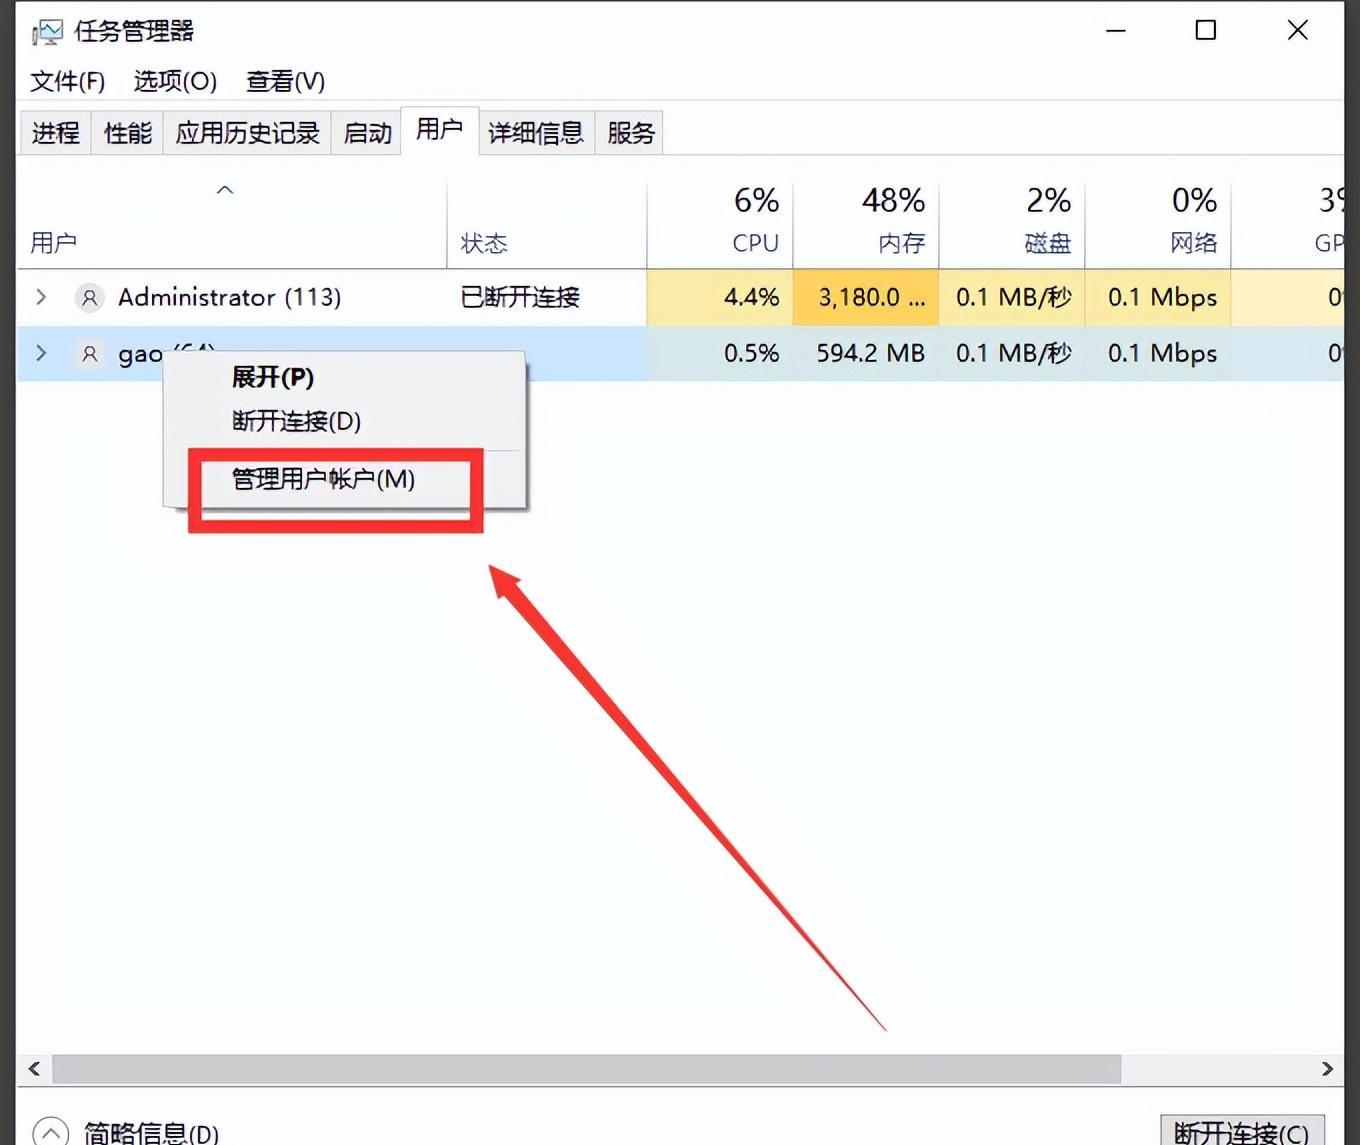Click Administrator's 0.1 Mbps network cell
Viewport: 1360px width, 1145px height.
(x=1158, y=297)
